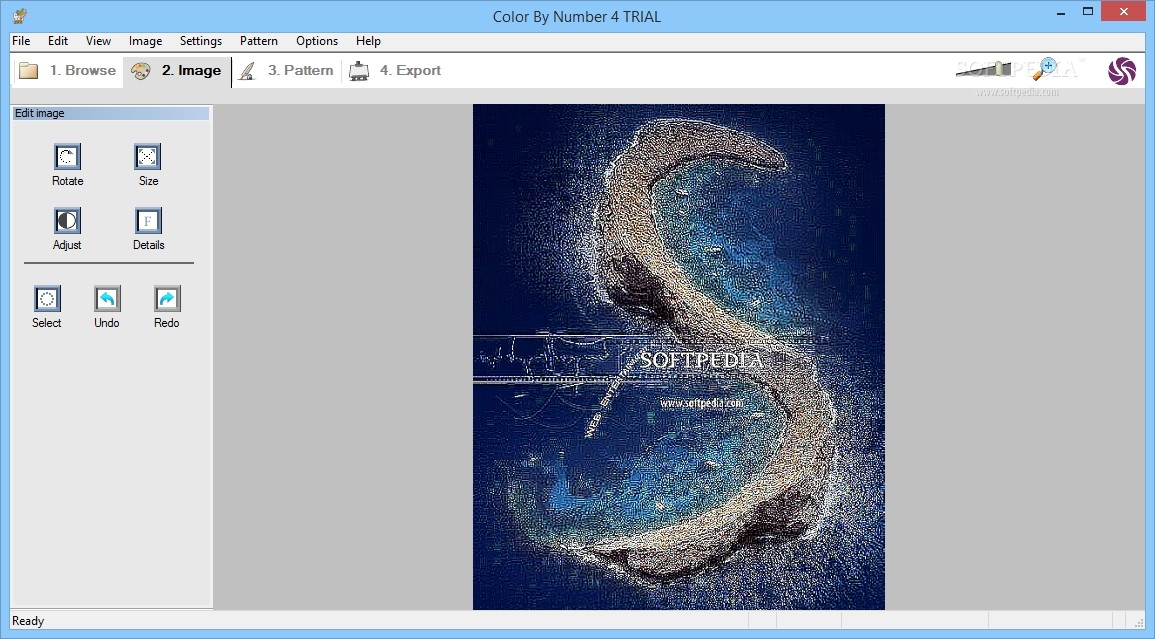Go to the 3. Pattern step

(x=287, y=71)
